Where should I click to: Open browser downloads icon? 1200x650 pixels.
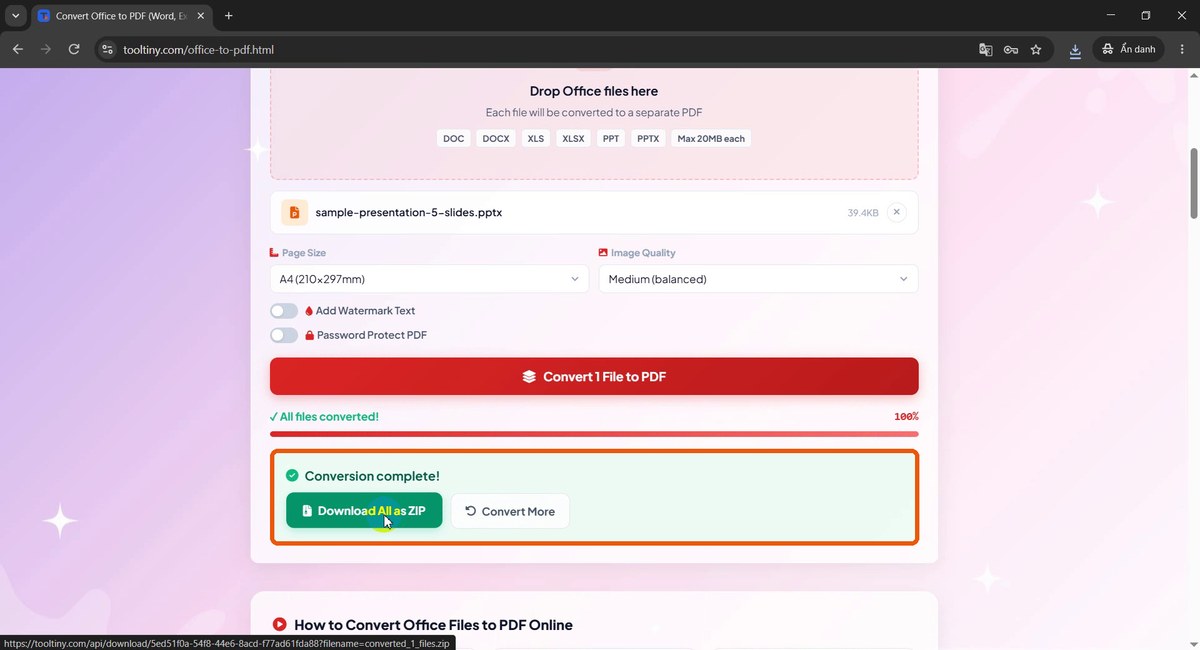pyautogui.click(x=1075, y=50)
